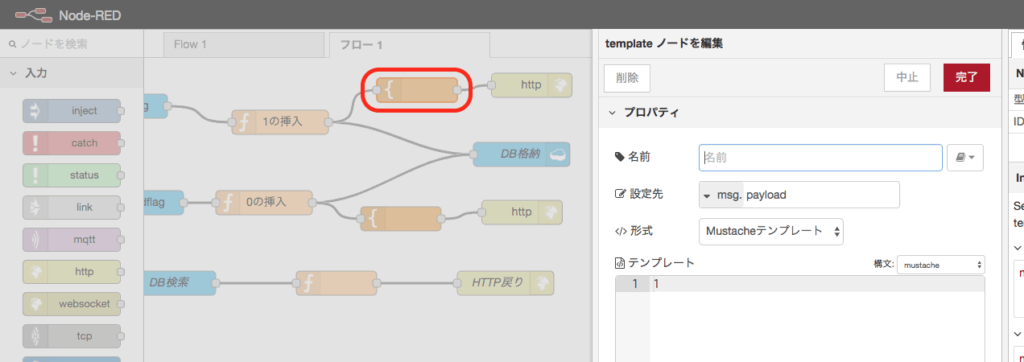Select the link node in palette
1024x362 pixels.
pyautogui.click(x=72, y=207)
